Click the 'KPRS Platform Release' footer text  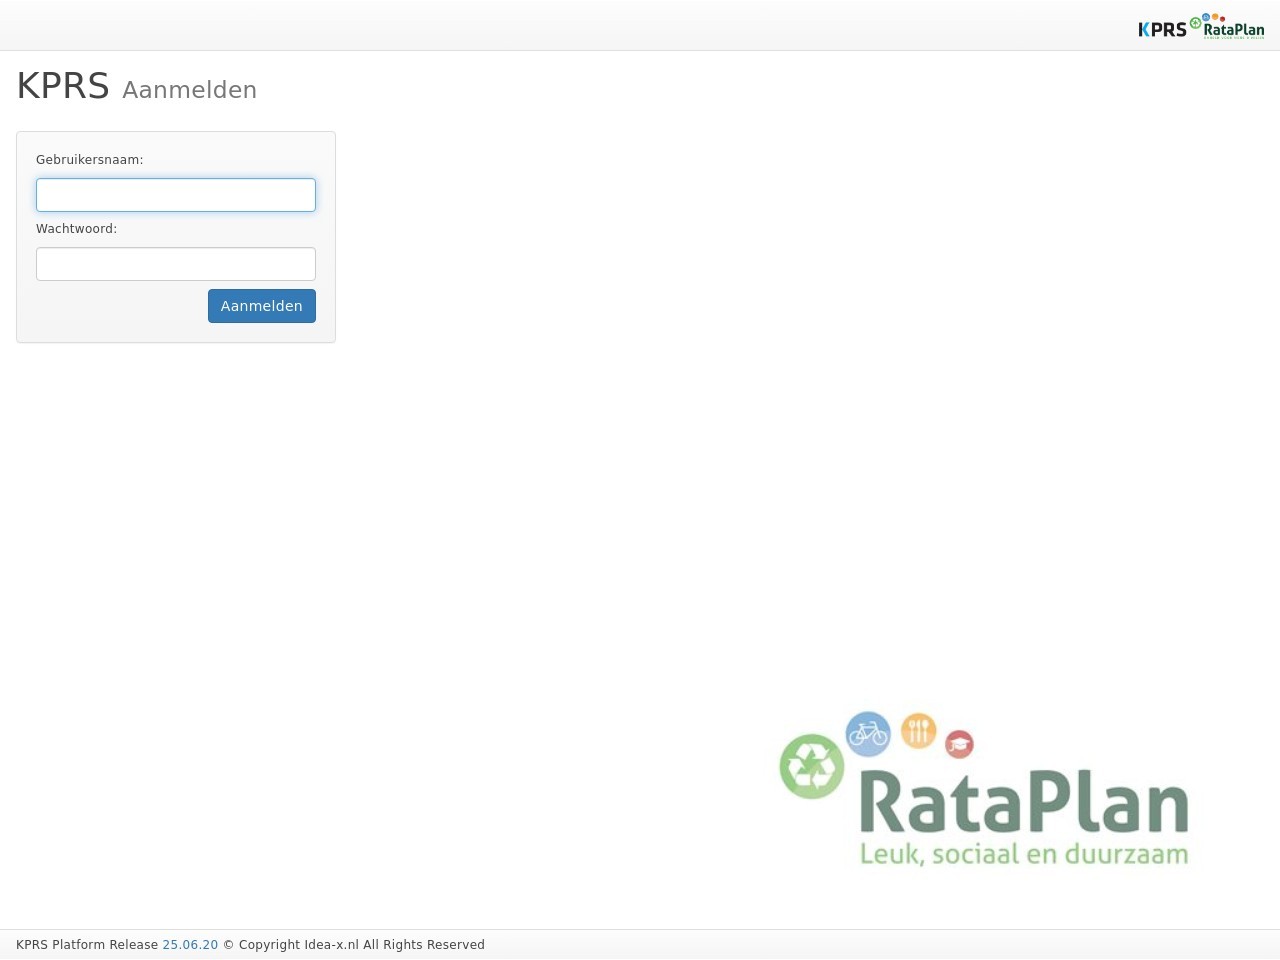pyautogui.click(x=87, y=945)
